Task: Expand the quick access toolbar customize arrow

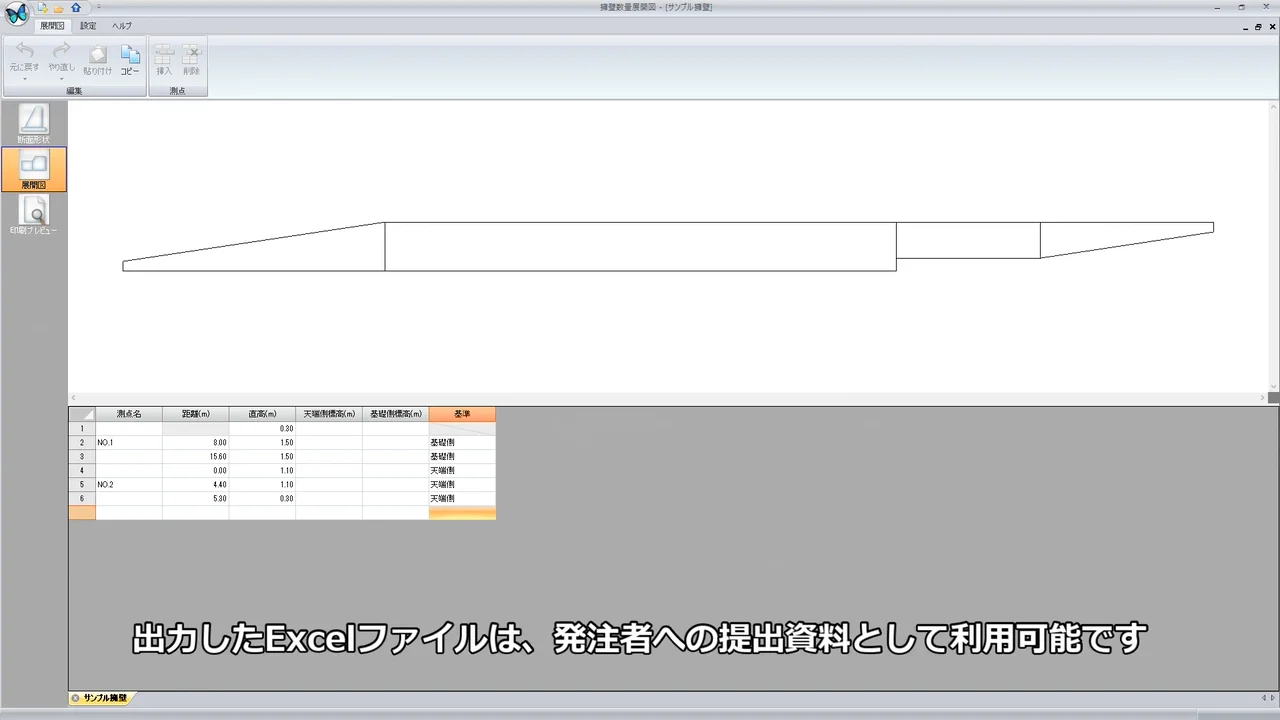Action: tap(98, 8)
